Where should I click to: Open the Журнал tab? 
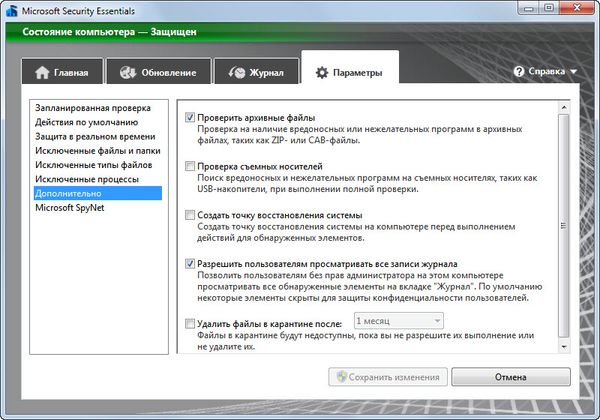pyautogui.click(x=256, y=71)
